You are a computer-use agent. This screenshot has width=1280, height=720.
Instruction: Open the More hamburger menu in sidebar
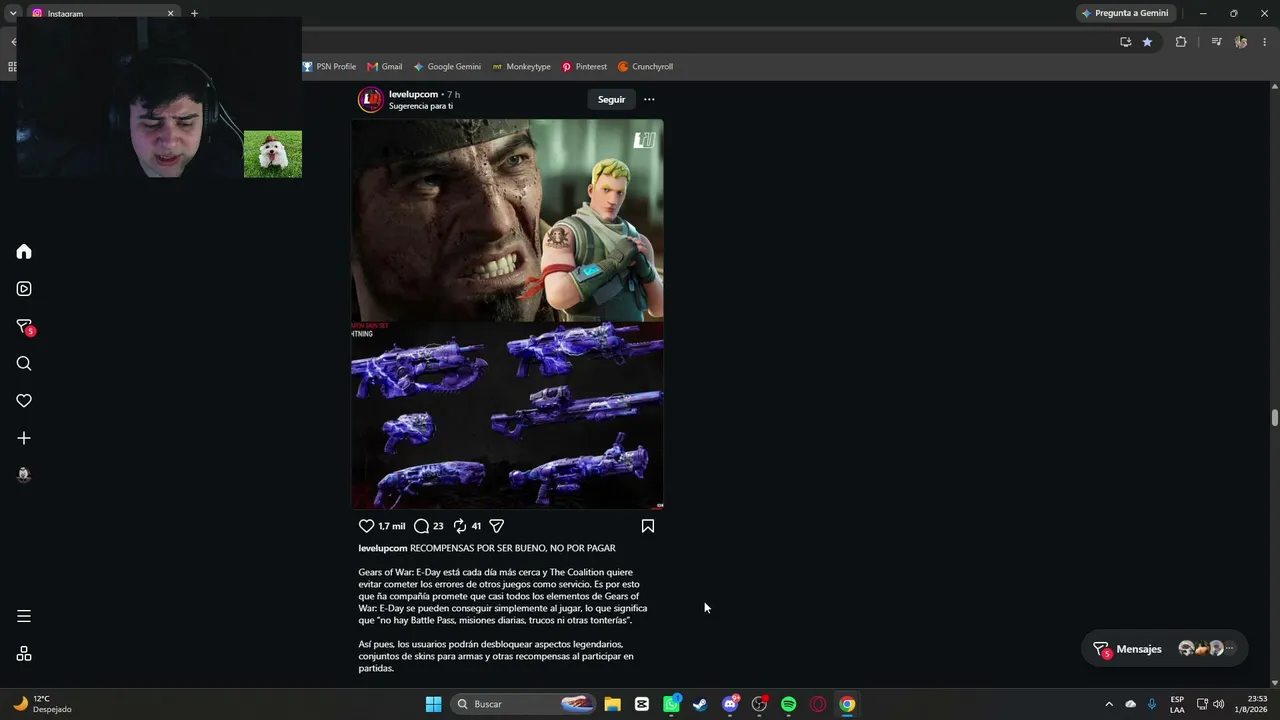[x=24, y=616]
